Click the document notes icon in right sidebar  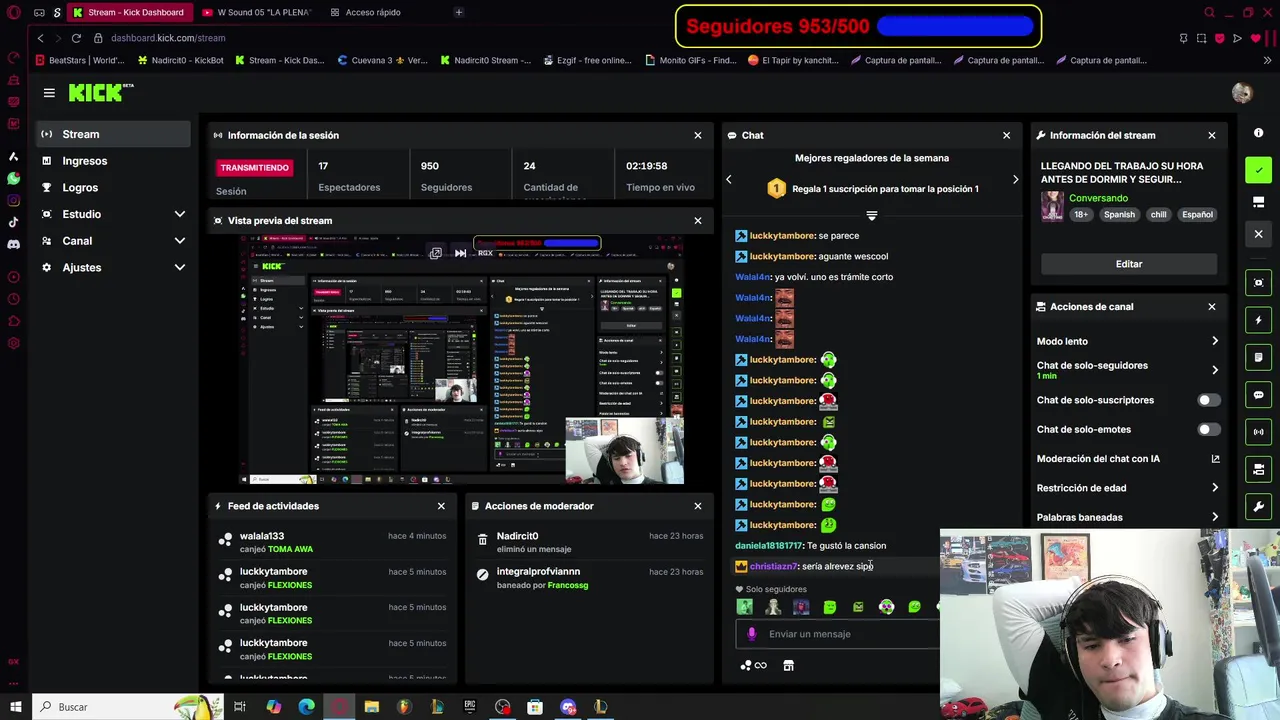pyautogui.click(x=1258, y=357)
